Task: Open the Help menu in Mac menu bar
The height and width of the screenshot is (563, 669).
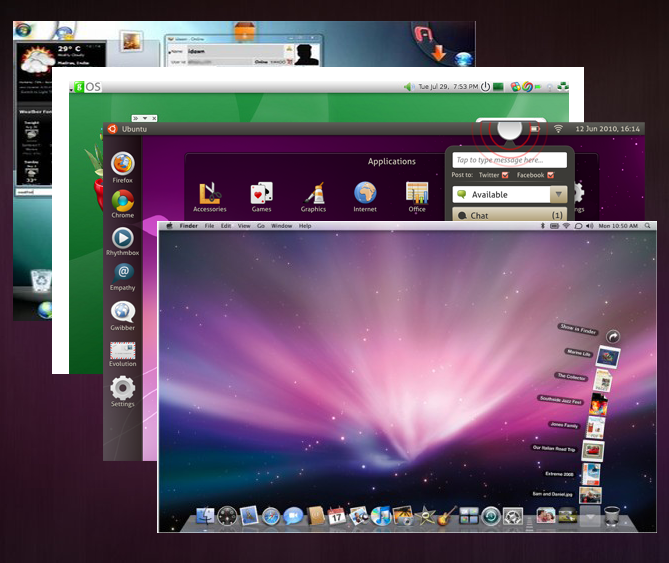Action: click(305, 226)
